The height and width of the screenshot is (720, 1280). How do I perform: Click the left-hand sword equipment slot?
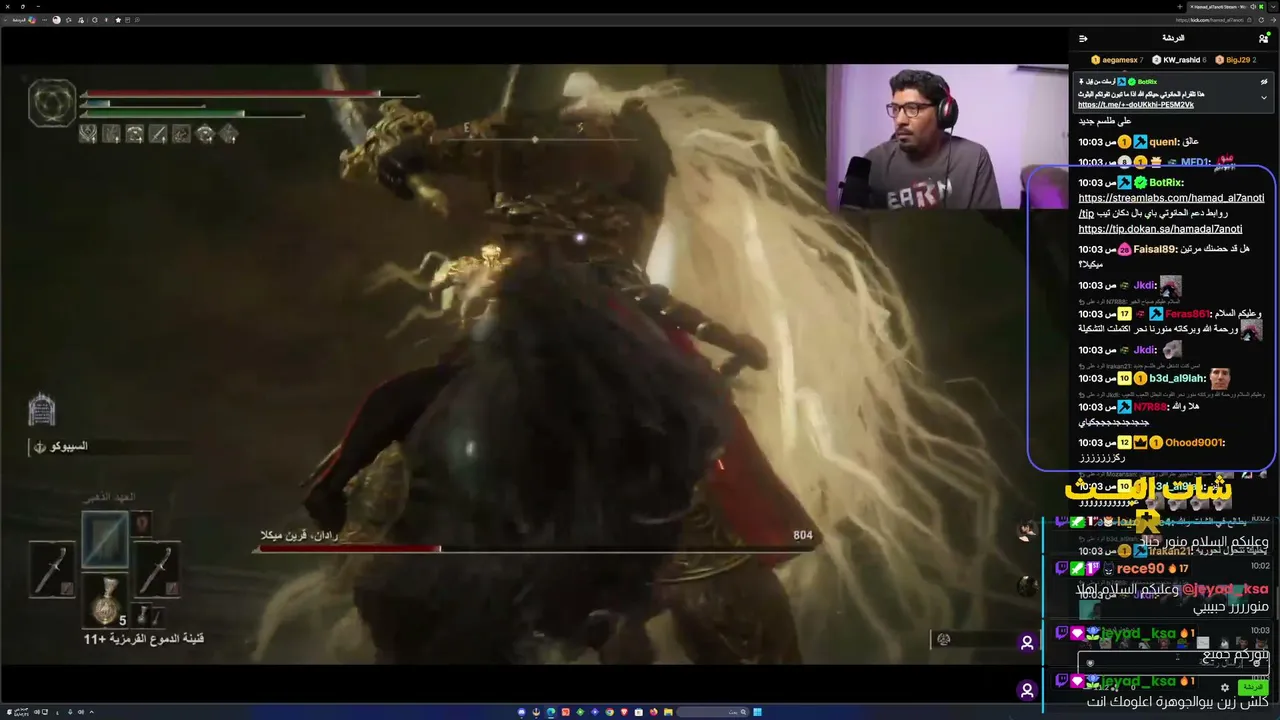coord(52,569)
